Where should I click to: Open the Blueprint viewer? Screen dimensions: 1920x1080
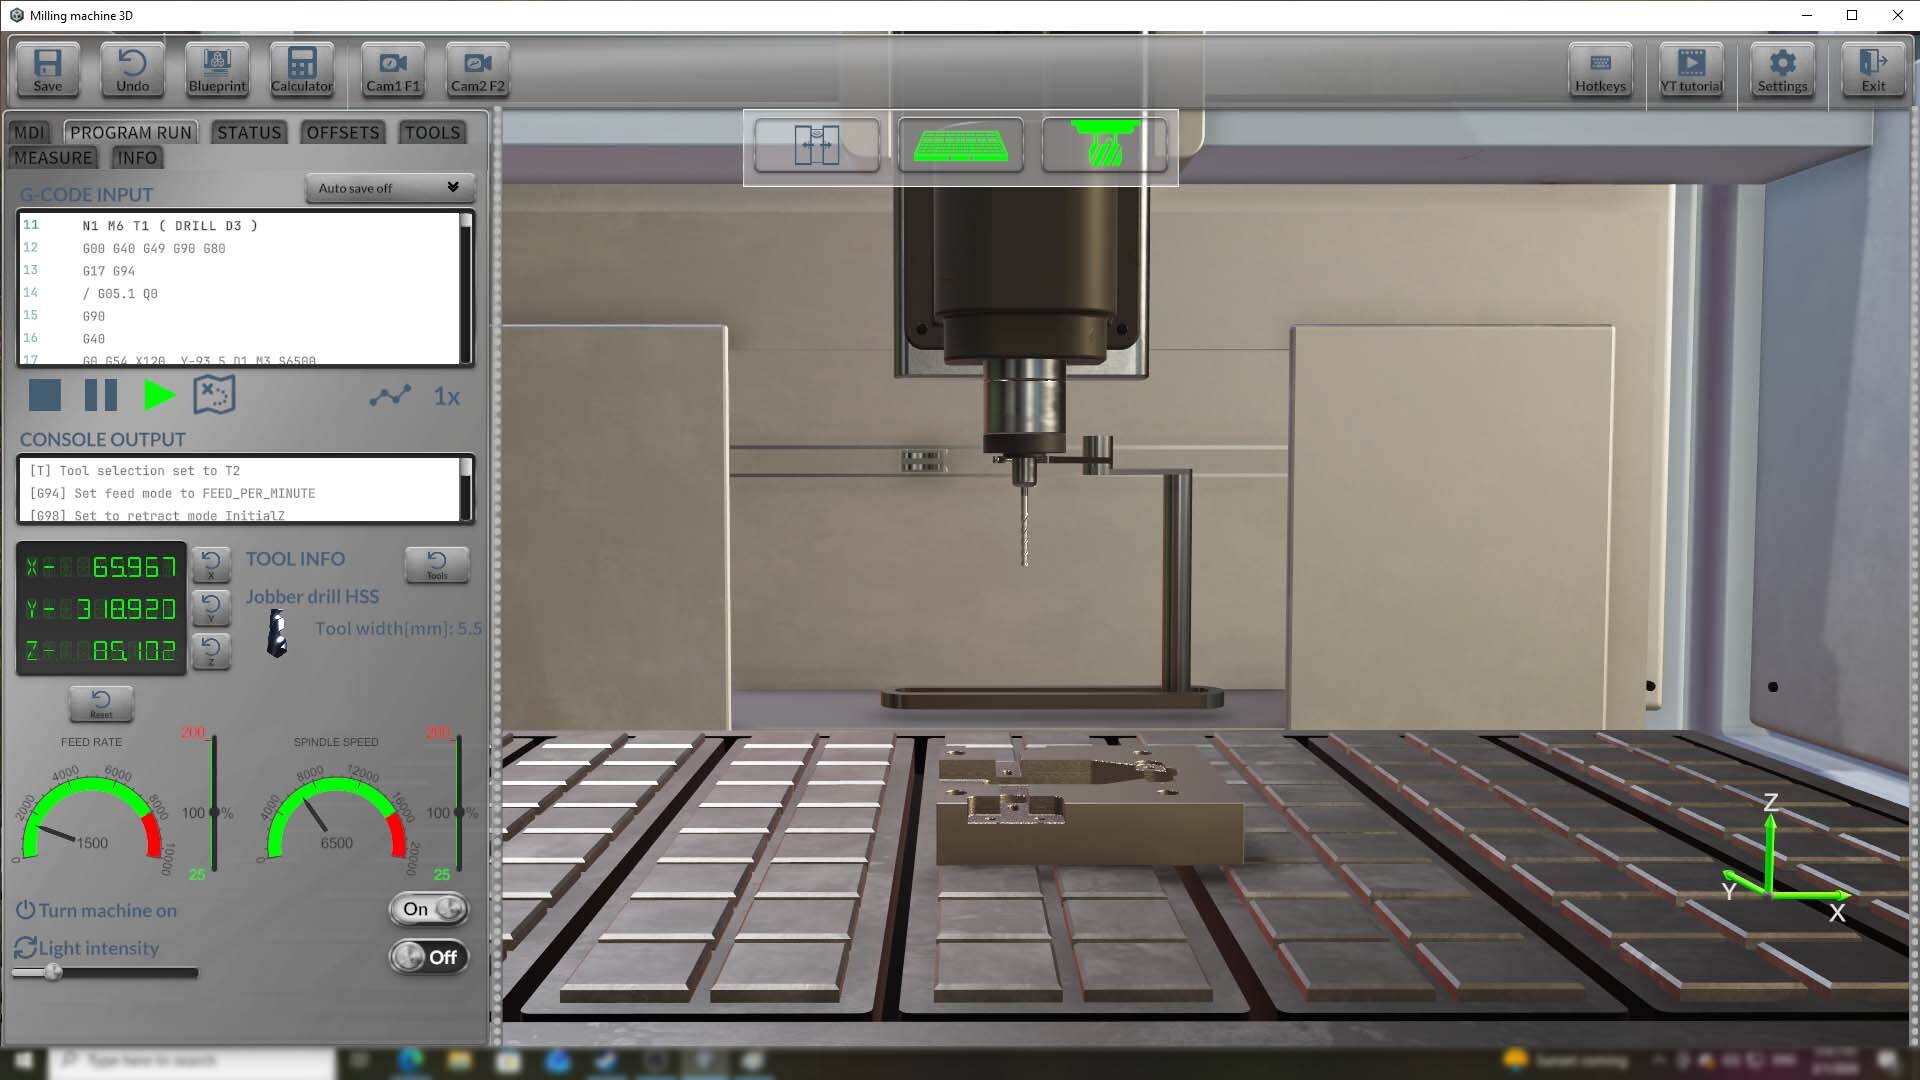point(217,70)
